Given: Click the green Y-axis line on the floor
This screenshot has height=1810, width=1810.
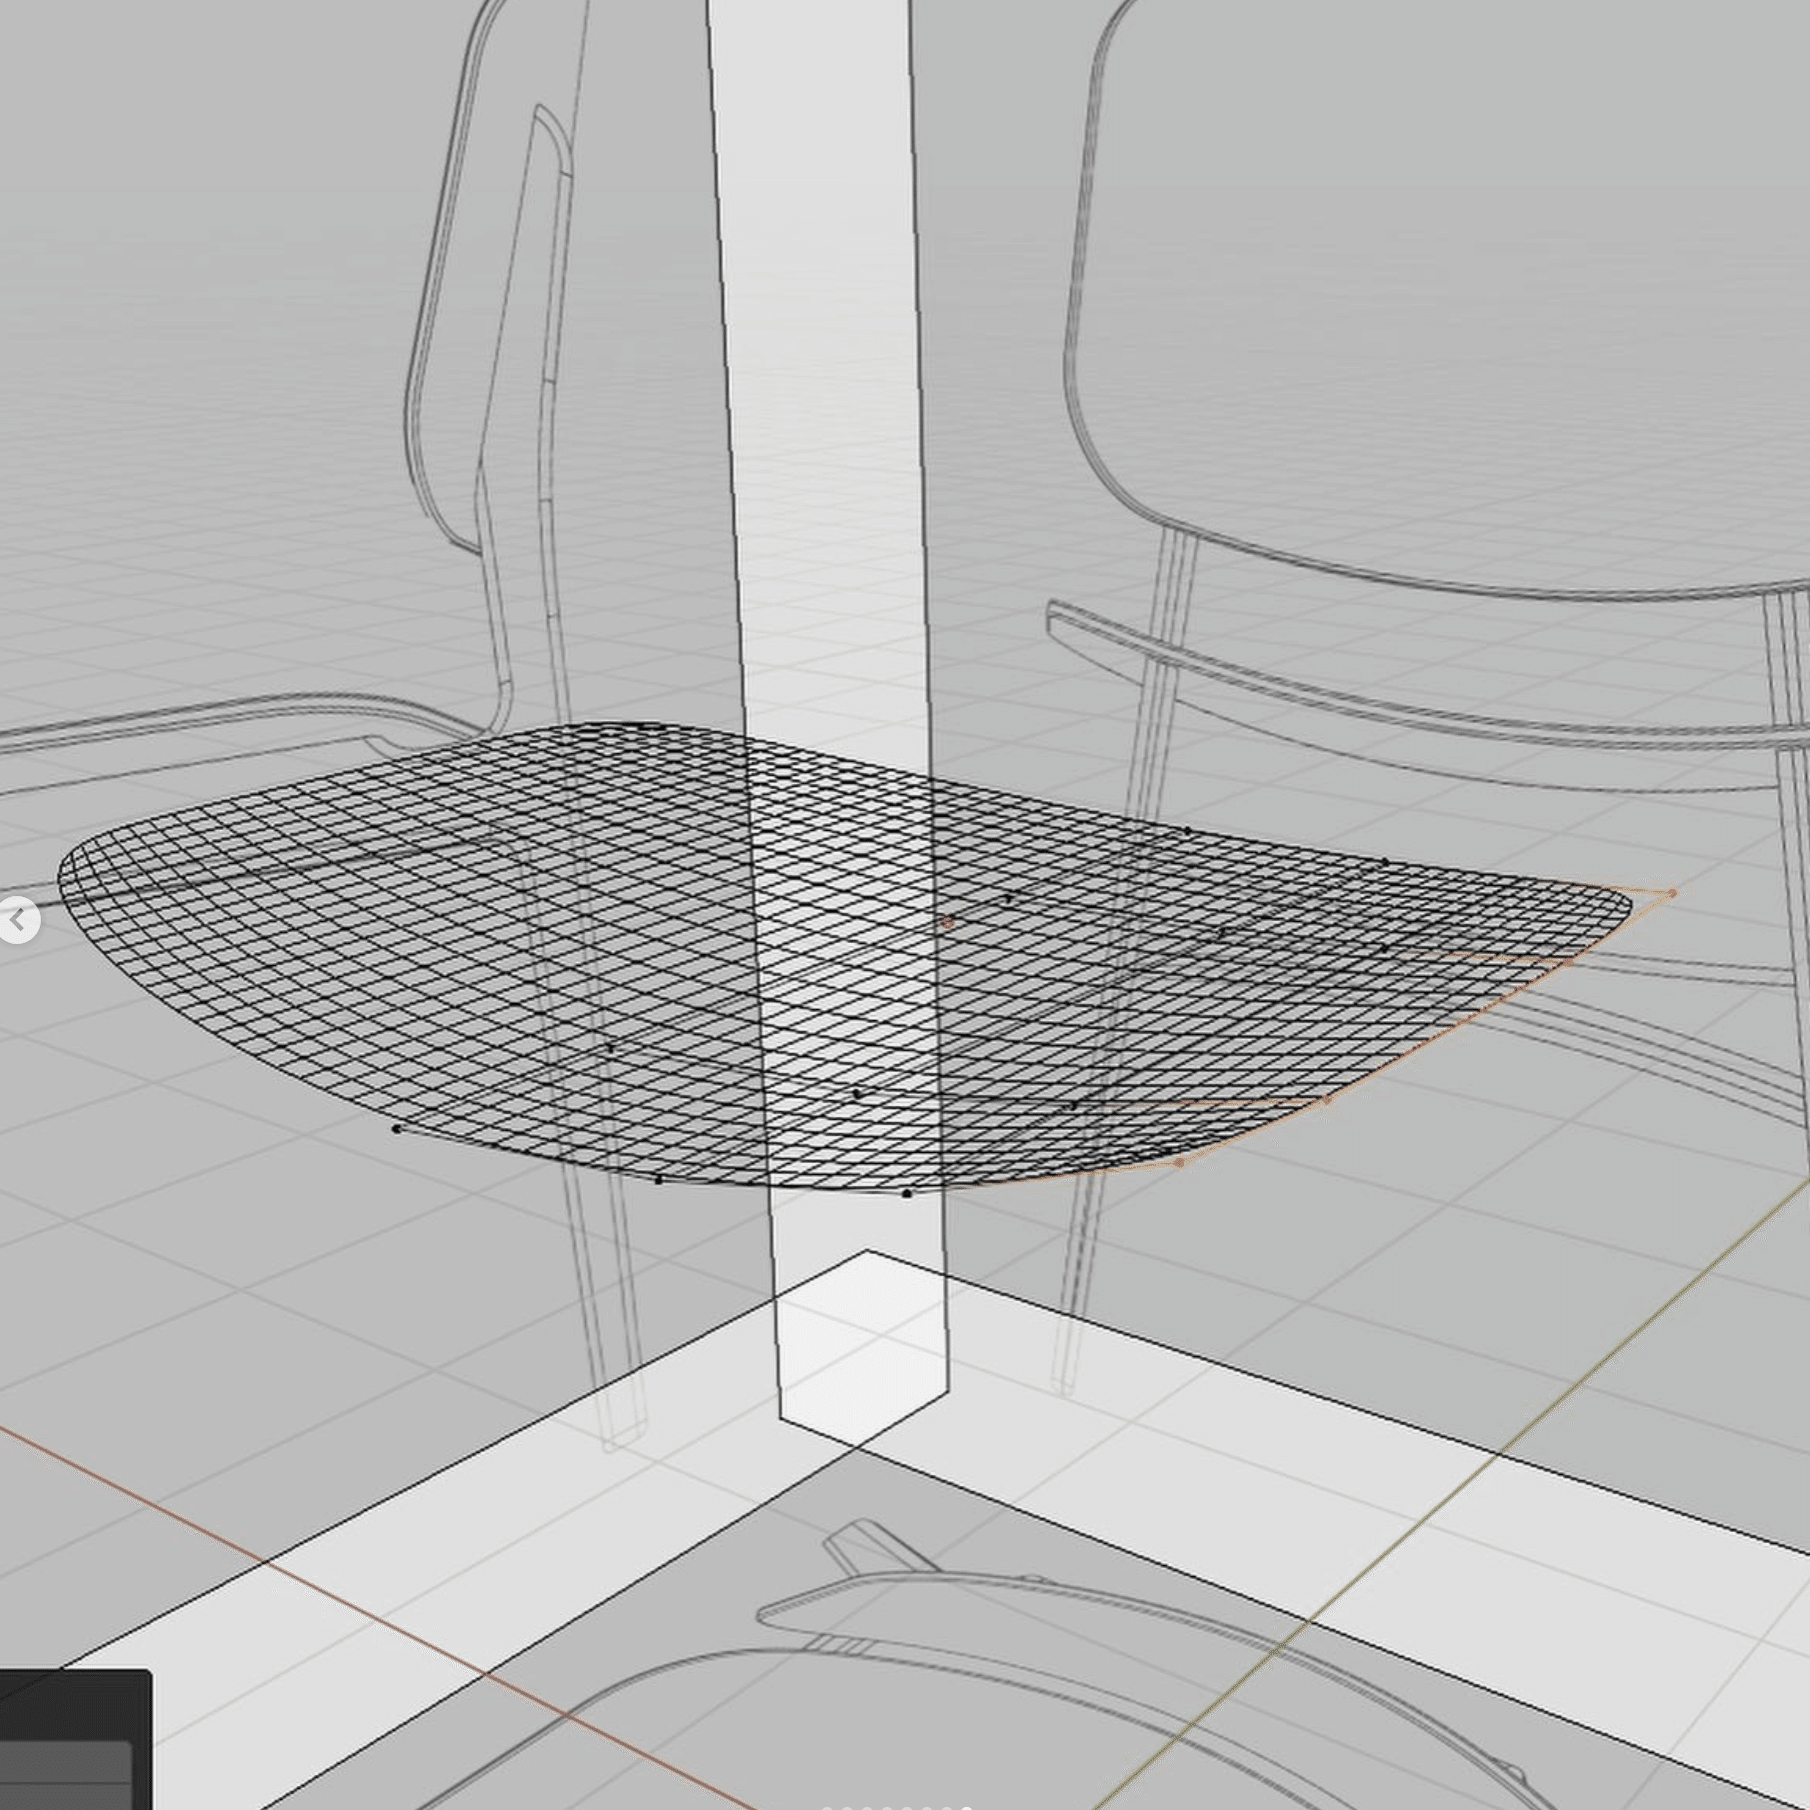Looking at the screenshot, I should (x=1450, y=1500).
